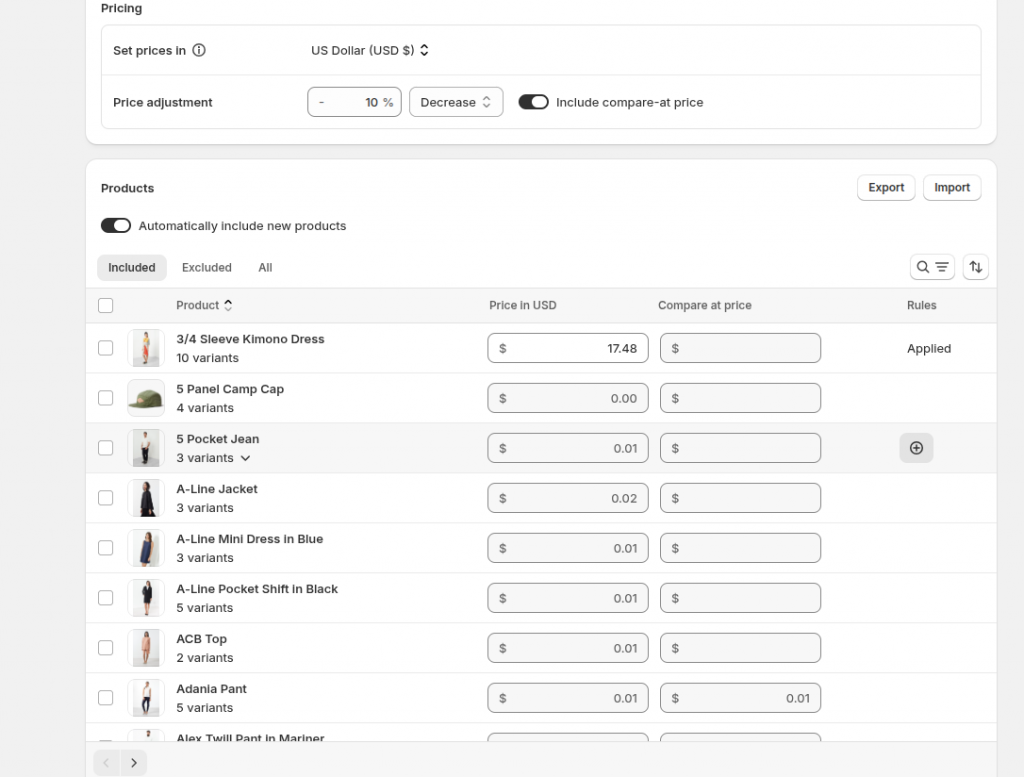Edit Adania Pant compare-at price field
Screen dimensions: 1024x777
(740, 698)
